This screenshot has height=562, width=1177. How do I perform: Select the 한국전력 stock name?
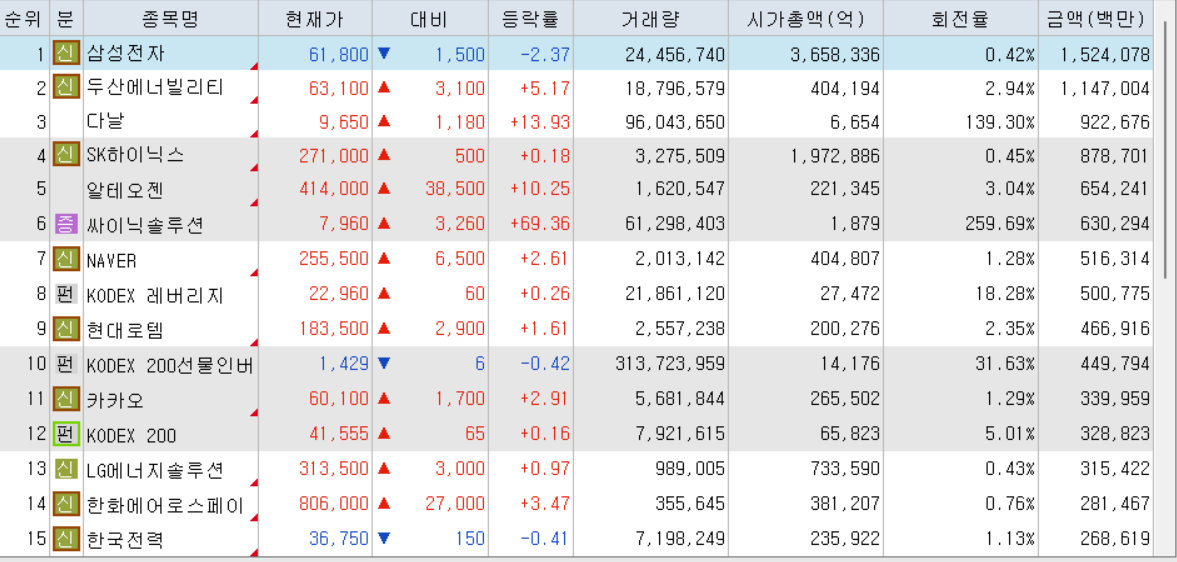[125, 539]
